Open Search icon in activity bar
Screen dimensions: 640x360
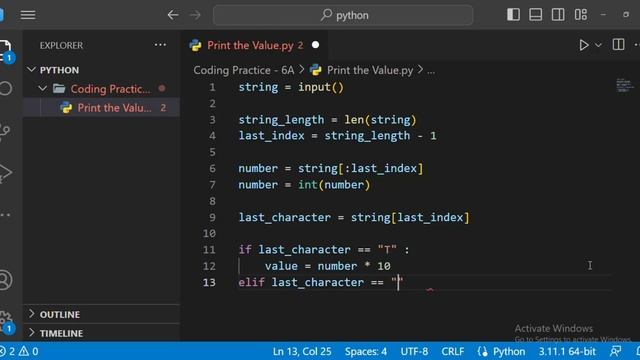tap(6, 89)
